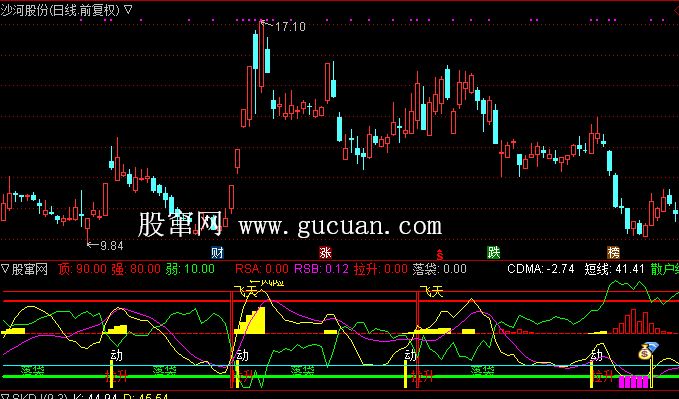This screenshot has width=679, height=399.
Task: Click the green 跌 marker icon
Action: [494, 253]
